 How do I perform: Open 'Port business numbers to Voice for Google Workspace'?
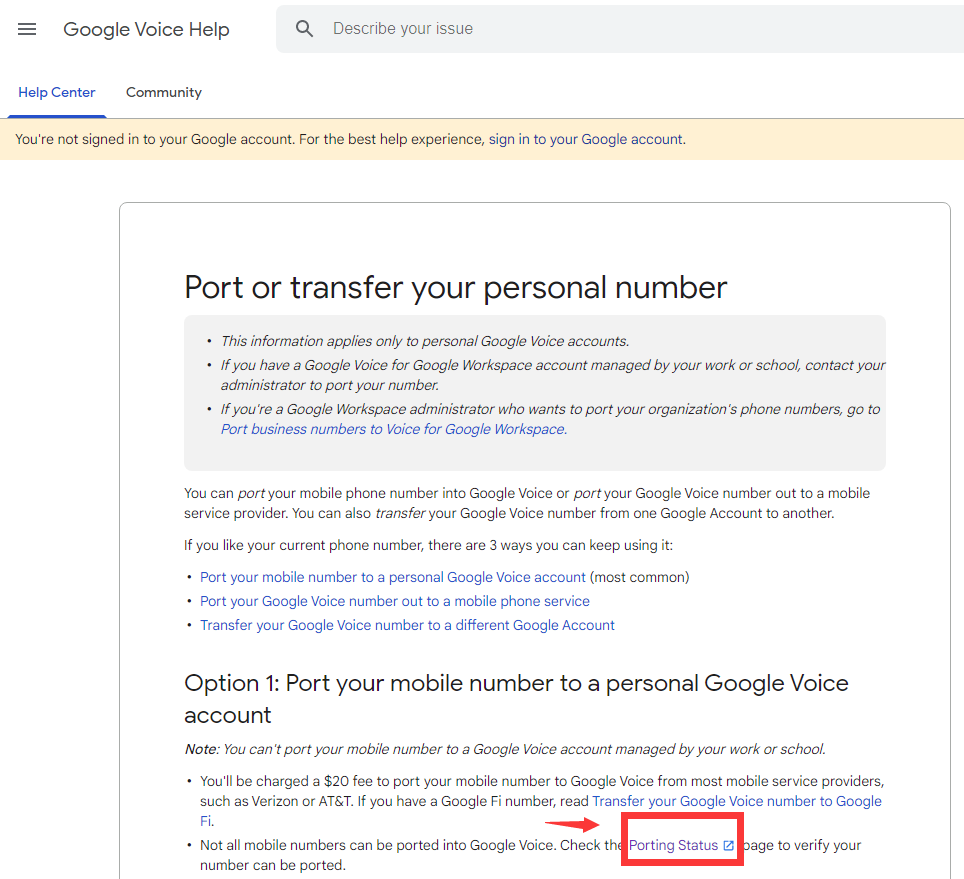point(392,430)
